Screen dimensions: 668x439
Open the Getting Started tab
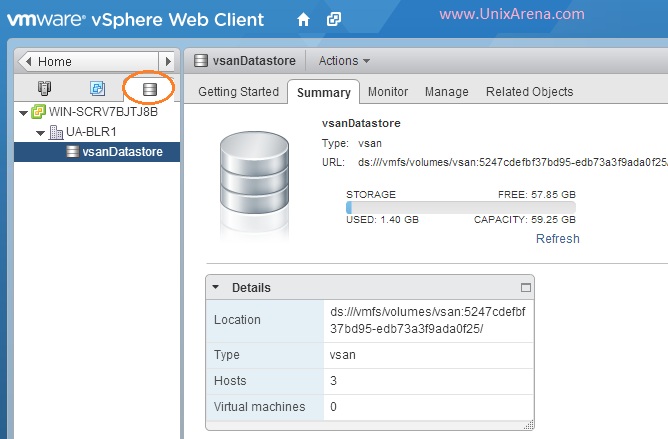[239, 92]
